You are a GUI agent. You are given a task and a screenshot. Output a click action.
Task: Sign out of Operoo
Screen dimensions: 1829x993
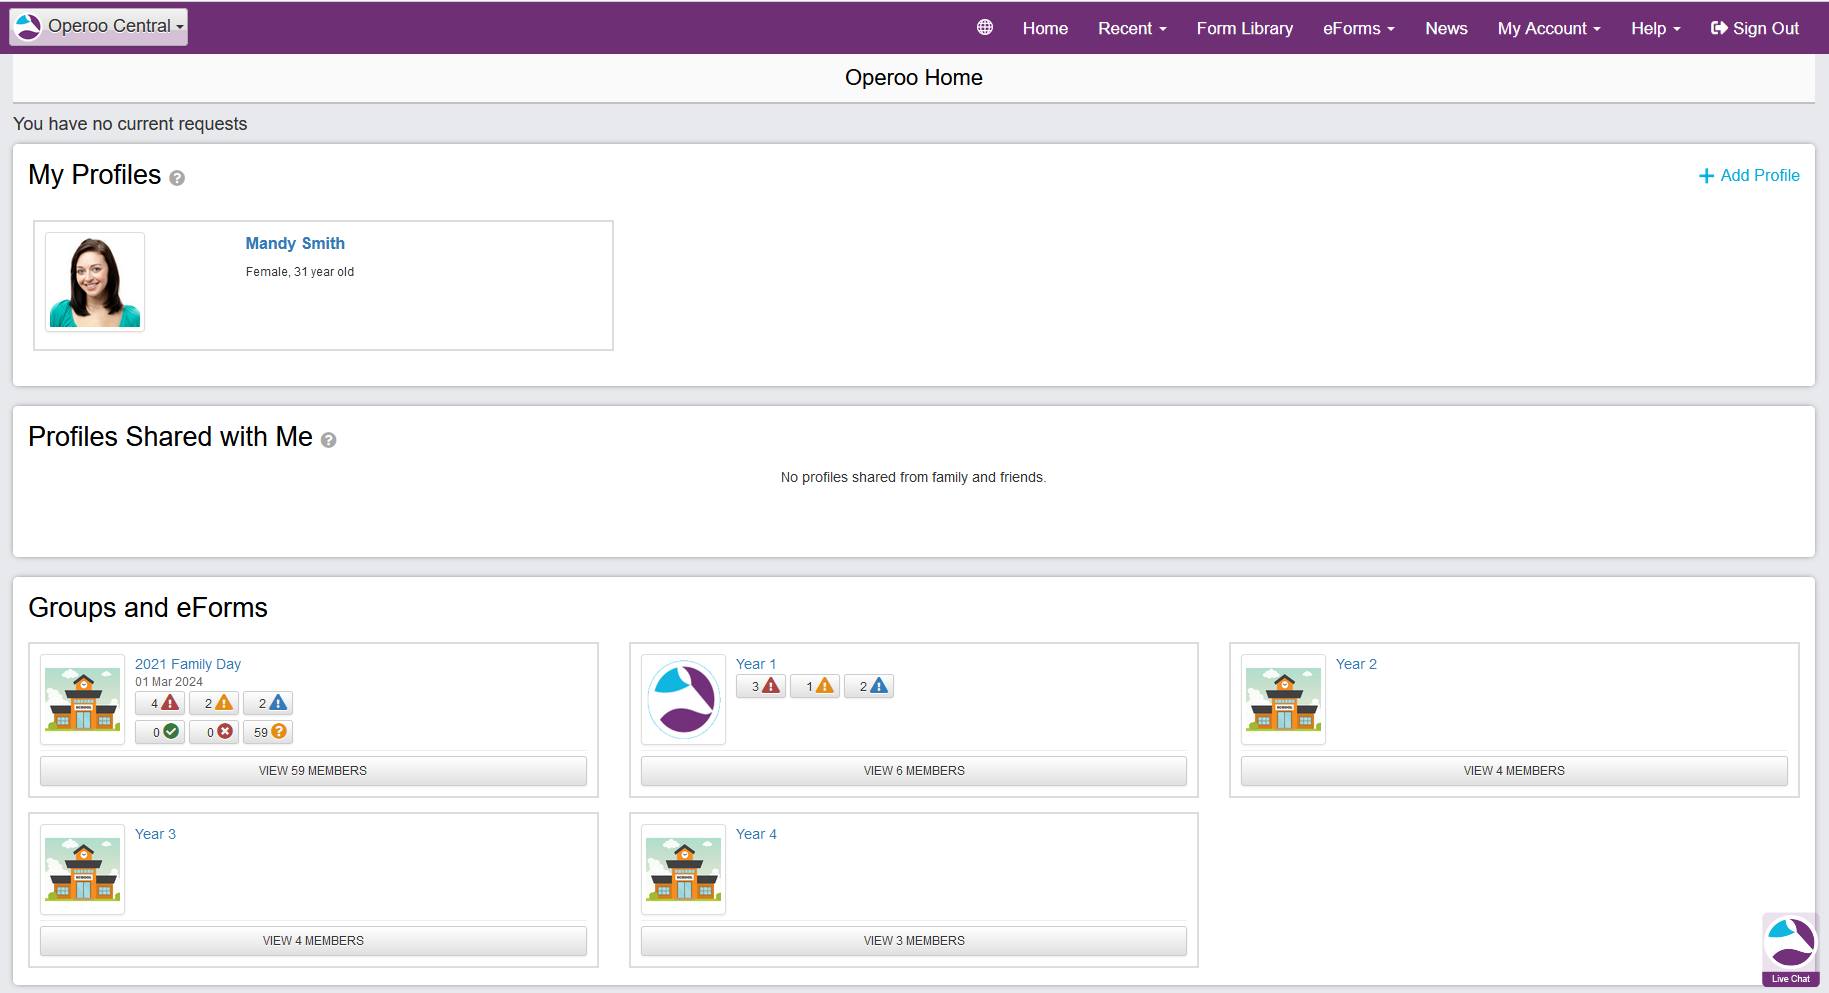point(1755,28)
